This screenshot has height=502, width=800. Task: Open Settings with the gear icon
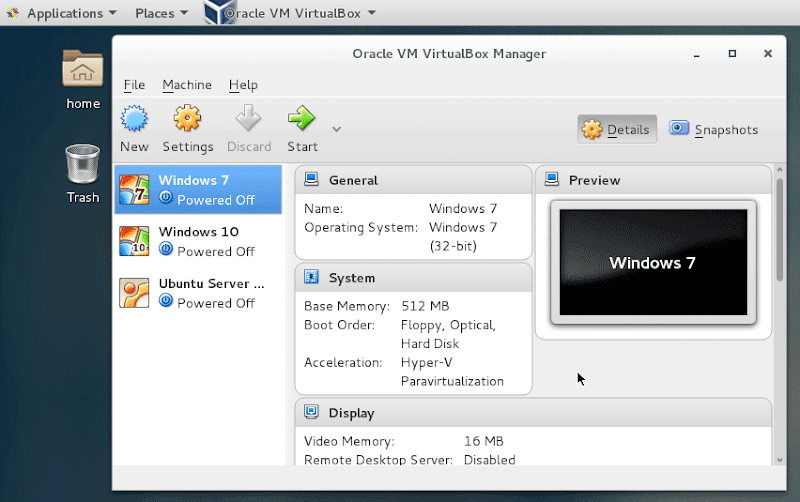(x=187, y=118)
